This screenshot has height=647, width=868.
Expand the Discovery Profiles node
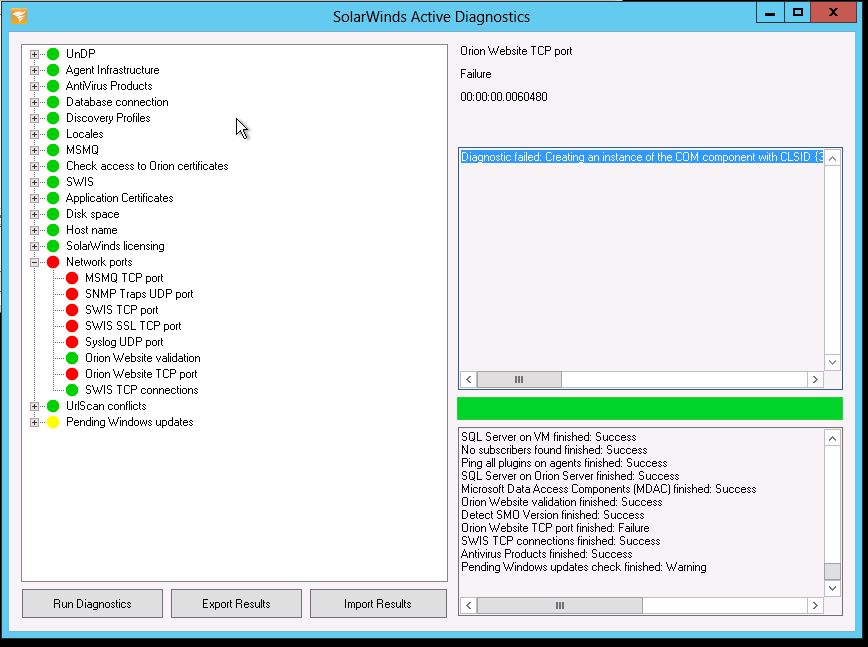click(34, 118)
